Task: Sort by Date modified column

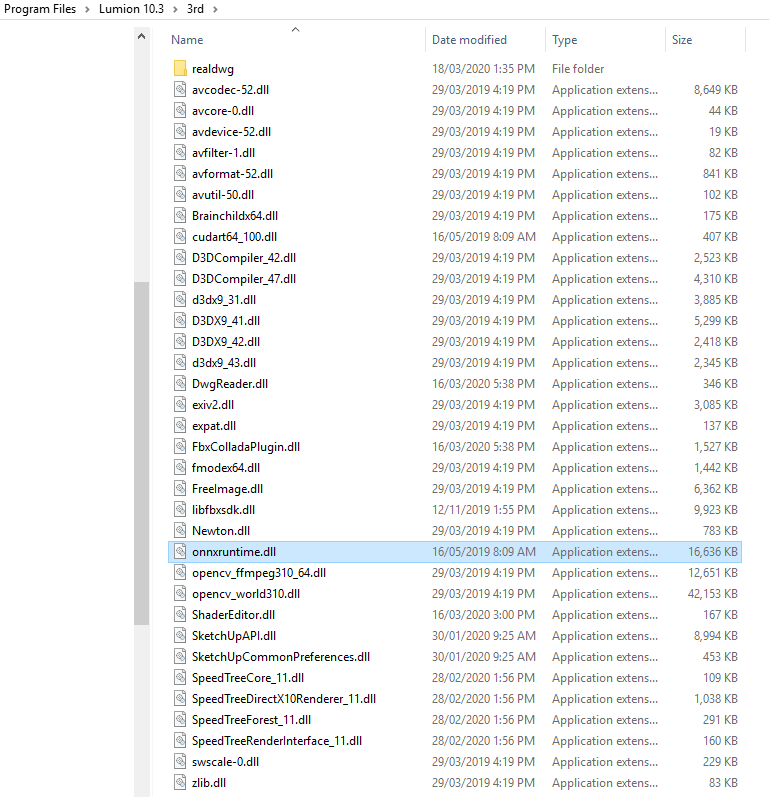Action: tap(469, 40)
